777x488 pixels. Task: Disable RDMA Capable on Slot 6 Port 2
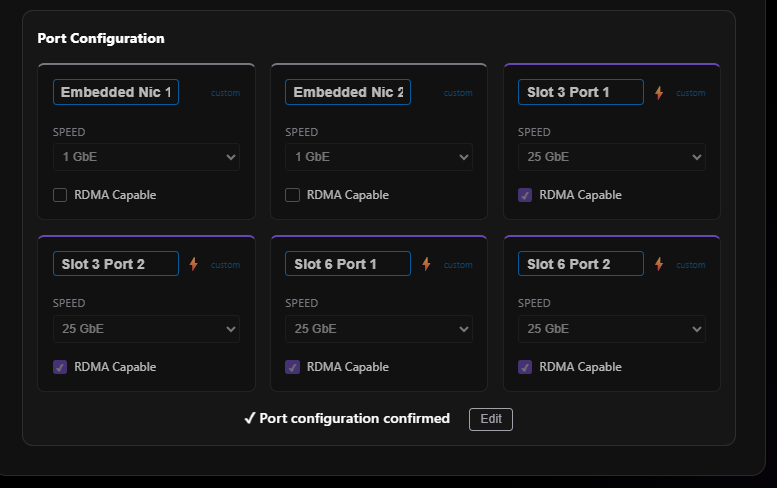525,367
